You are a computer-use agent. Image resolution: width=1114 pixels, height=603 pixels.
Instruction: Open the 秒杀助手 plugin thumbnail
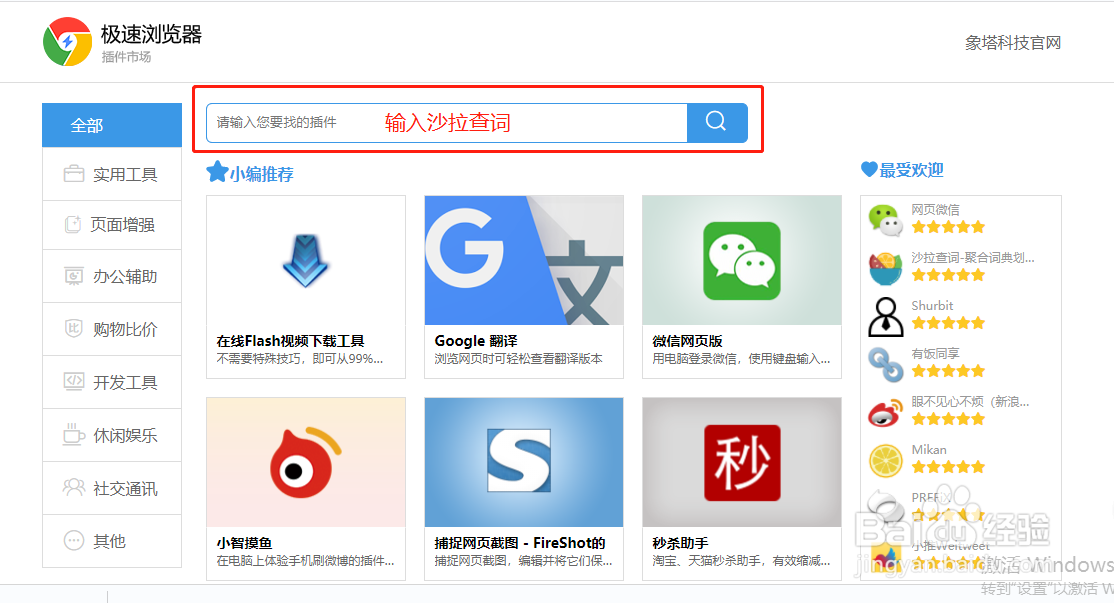point(742,462)
